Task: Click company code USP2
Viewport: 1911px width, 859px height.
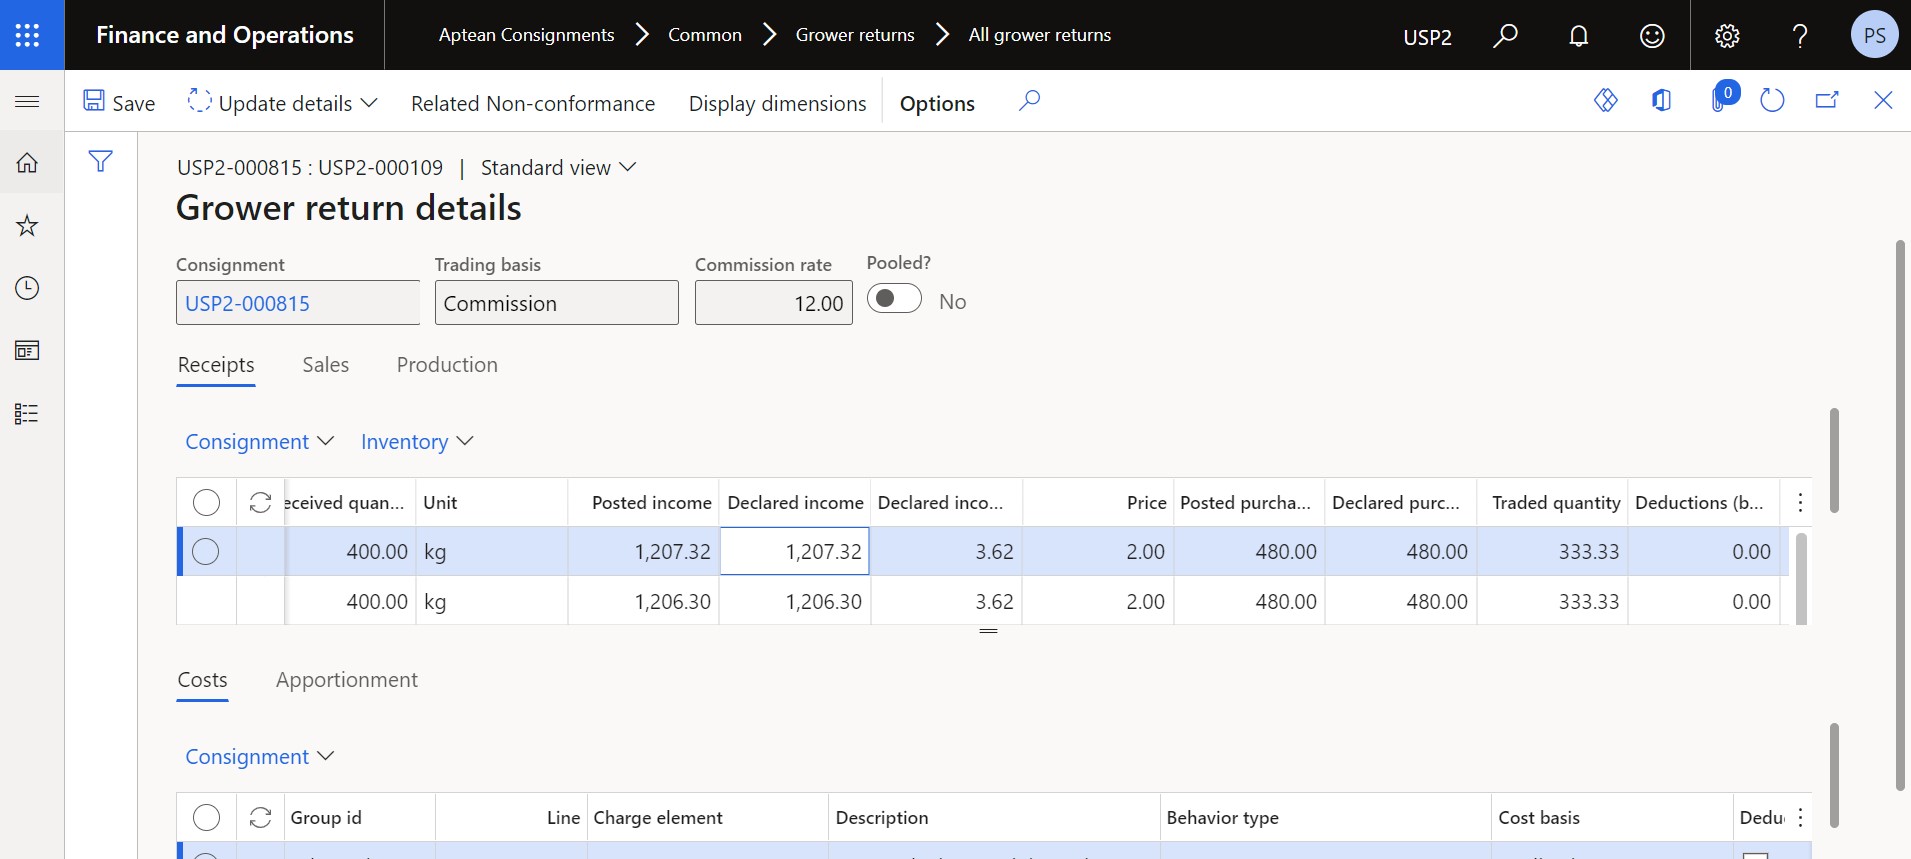Action: [x=1427, y=37]
